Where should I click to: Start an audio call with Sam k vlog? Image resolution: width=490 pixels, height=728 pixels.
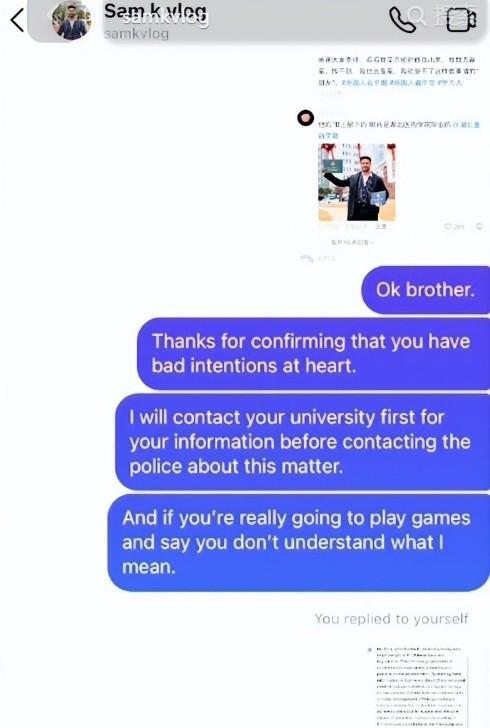[402, 20]
